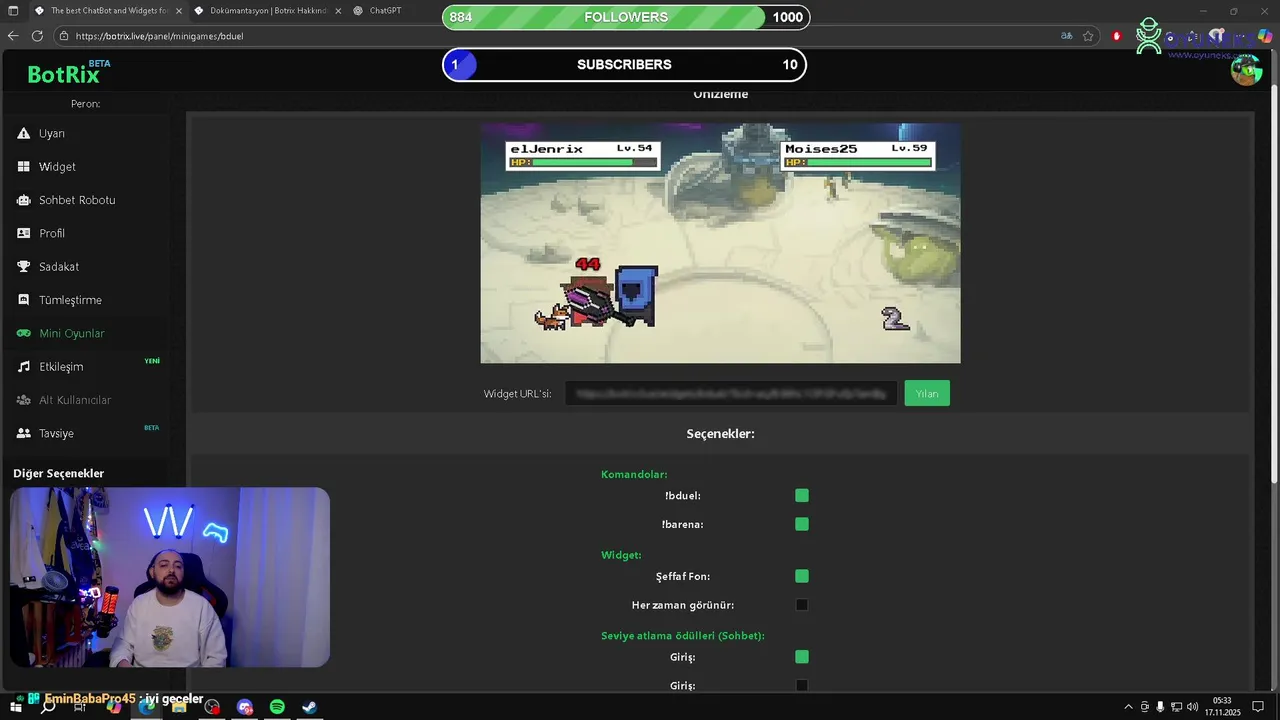Open the translate page icon in address bar
The image size is (1280, 720).
(1067, 36)
